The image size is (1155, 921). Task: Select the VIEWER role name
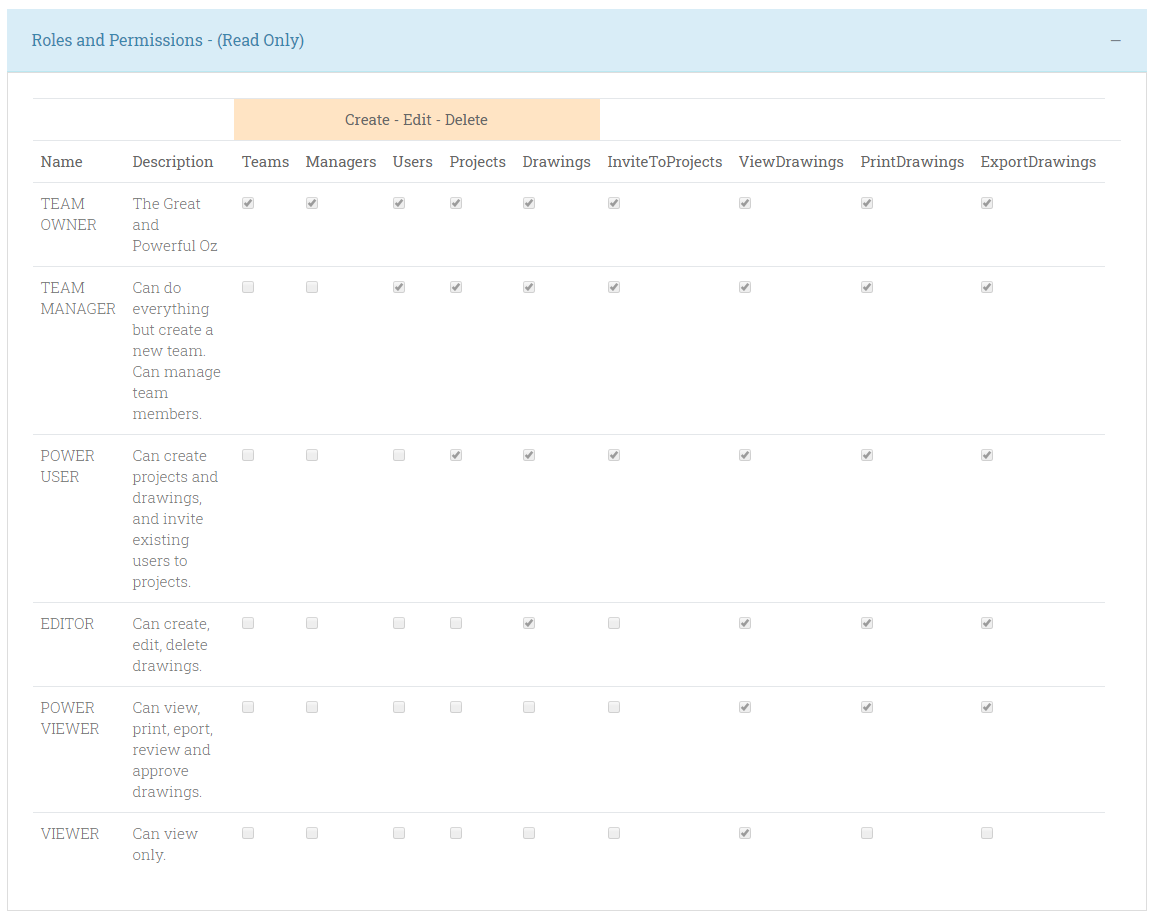click(70, 834)
